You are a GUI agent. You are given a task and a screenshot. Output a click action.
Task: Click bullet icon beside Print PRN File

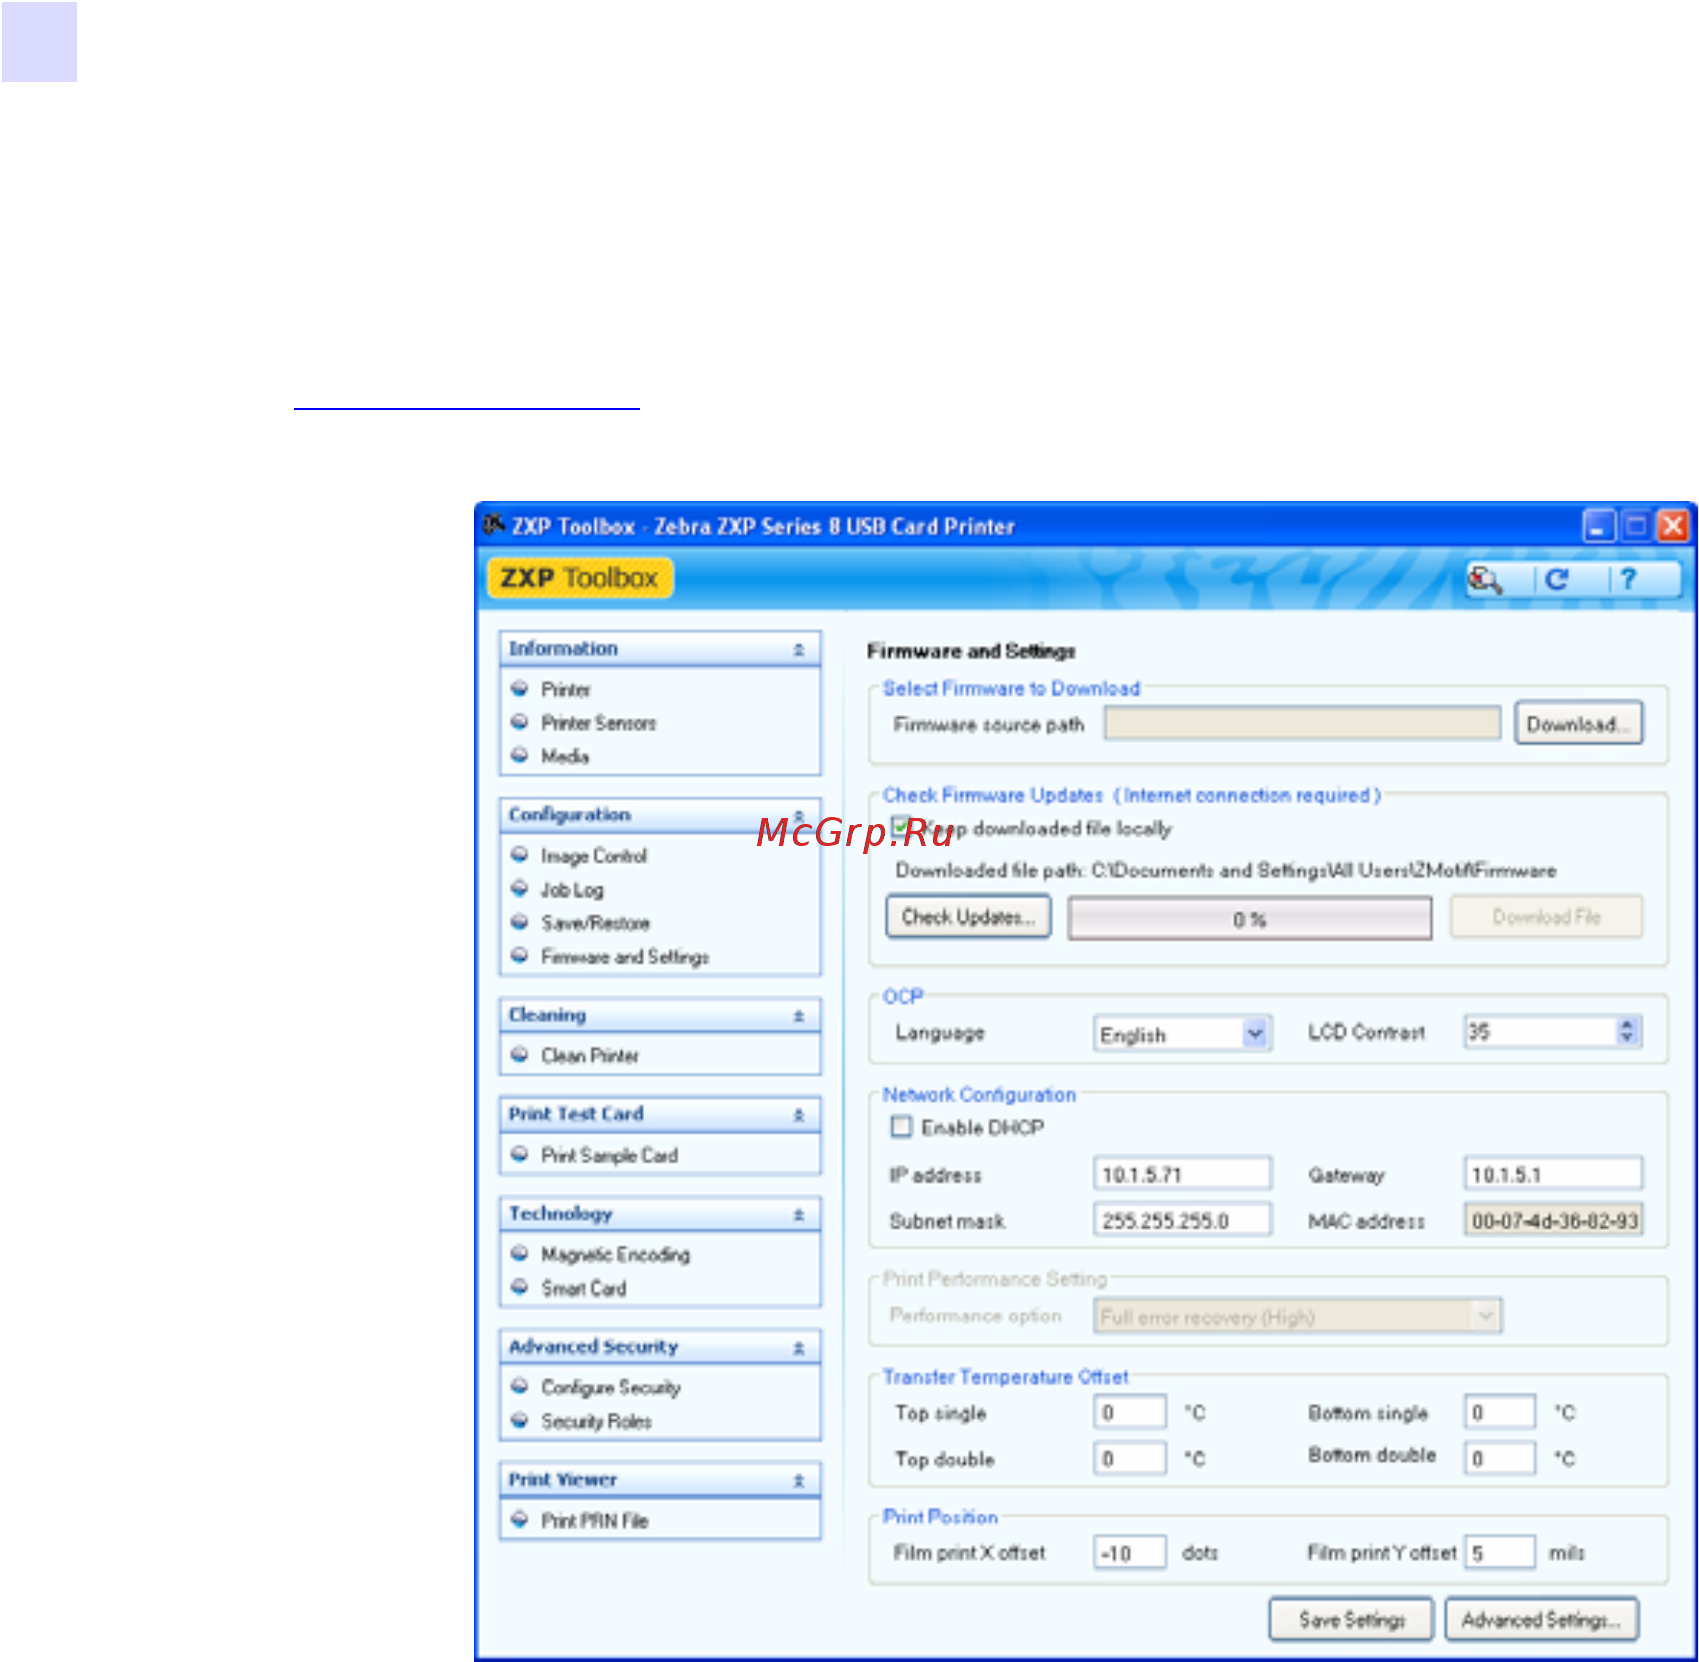(x=519, y=1520)
